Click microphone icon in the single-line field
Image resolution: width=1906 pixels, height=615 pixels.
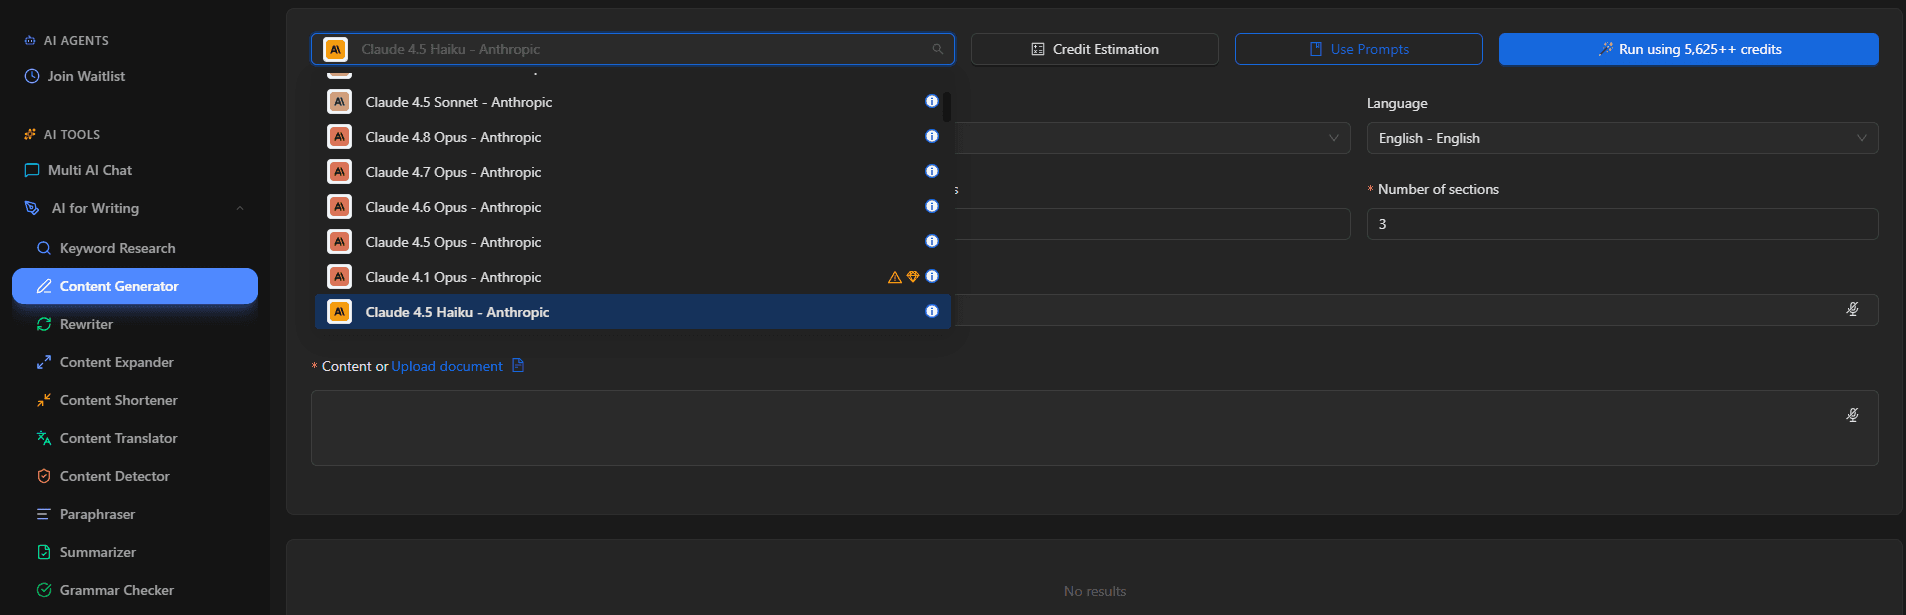(x=1853, y=310)
